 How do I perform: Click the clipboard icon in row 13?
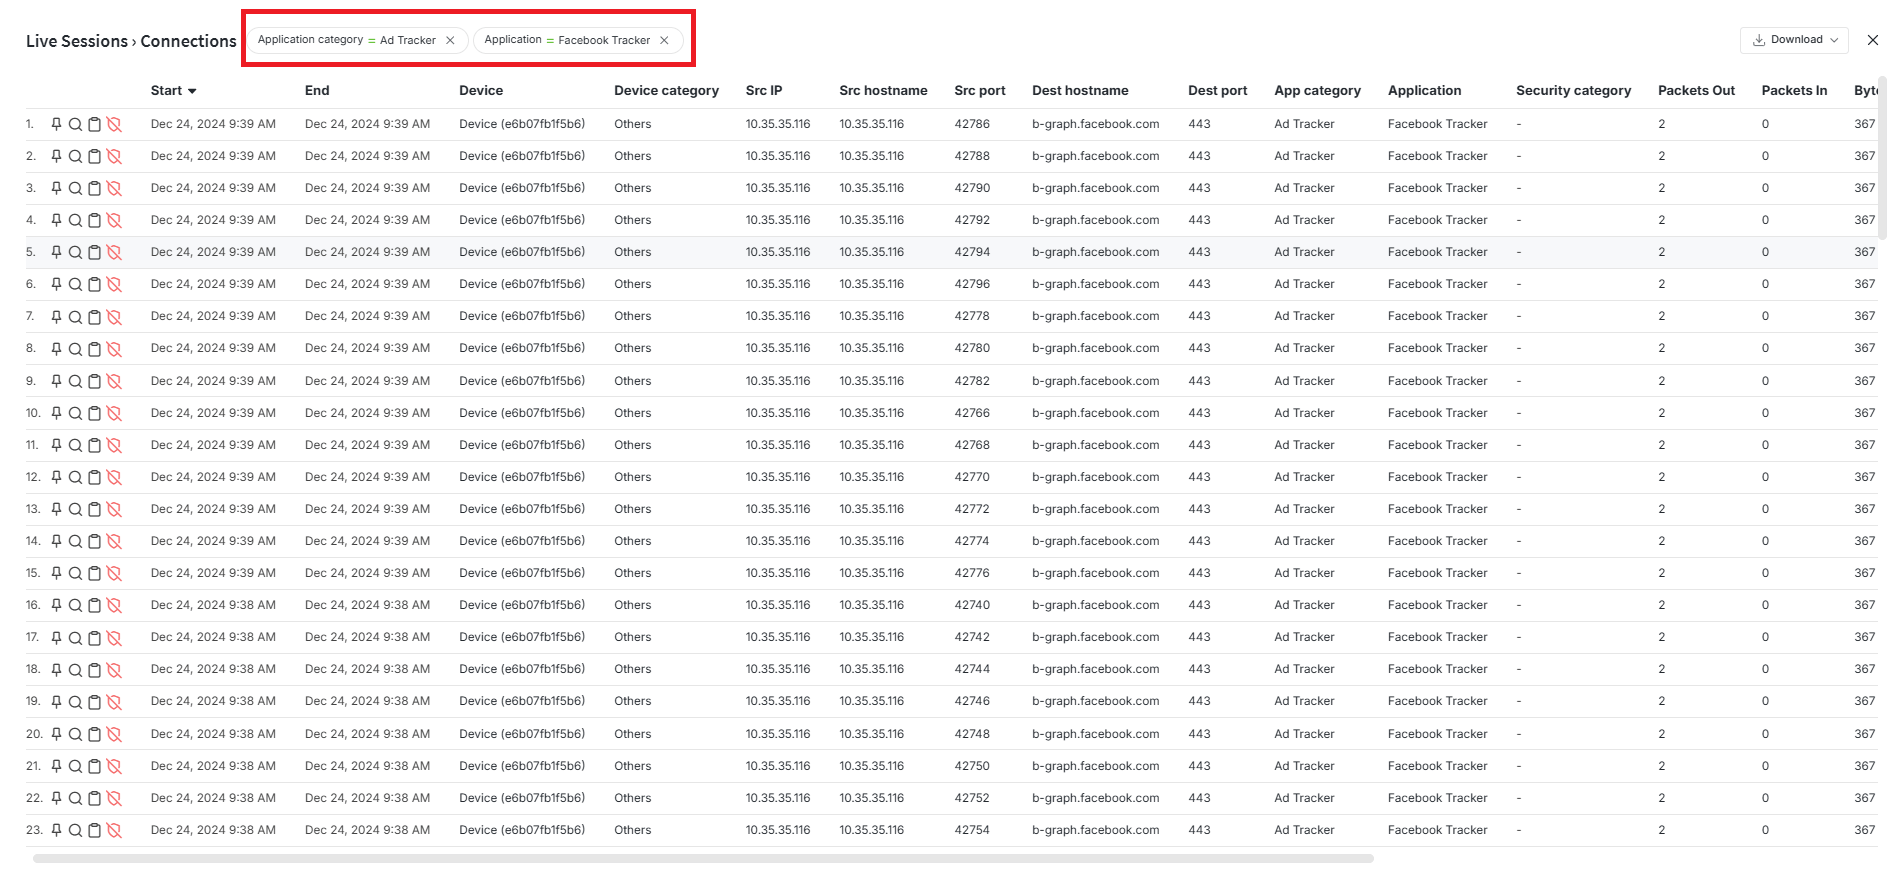[x=95, y=509]
